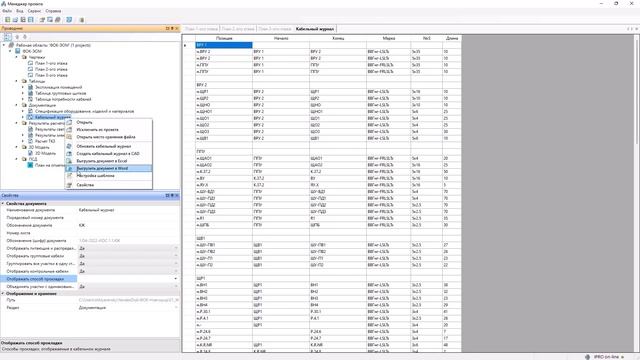Click the down arrow icon in Проводник toolbar
The width and height of the screenshot is (640, 360).
tap(24, 37)
